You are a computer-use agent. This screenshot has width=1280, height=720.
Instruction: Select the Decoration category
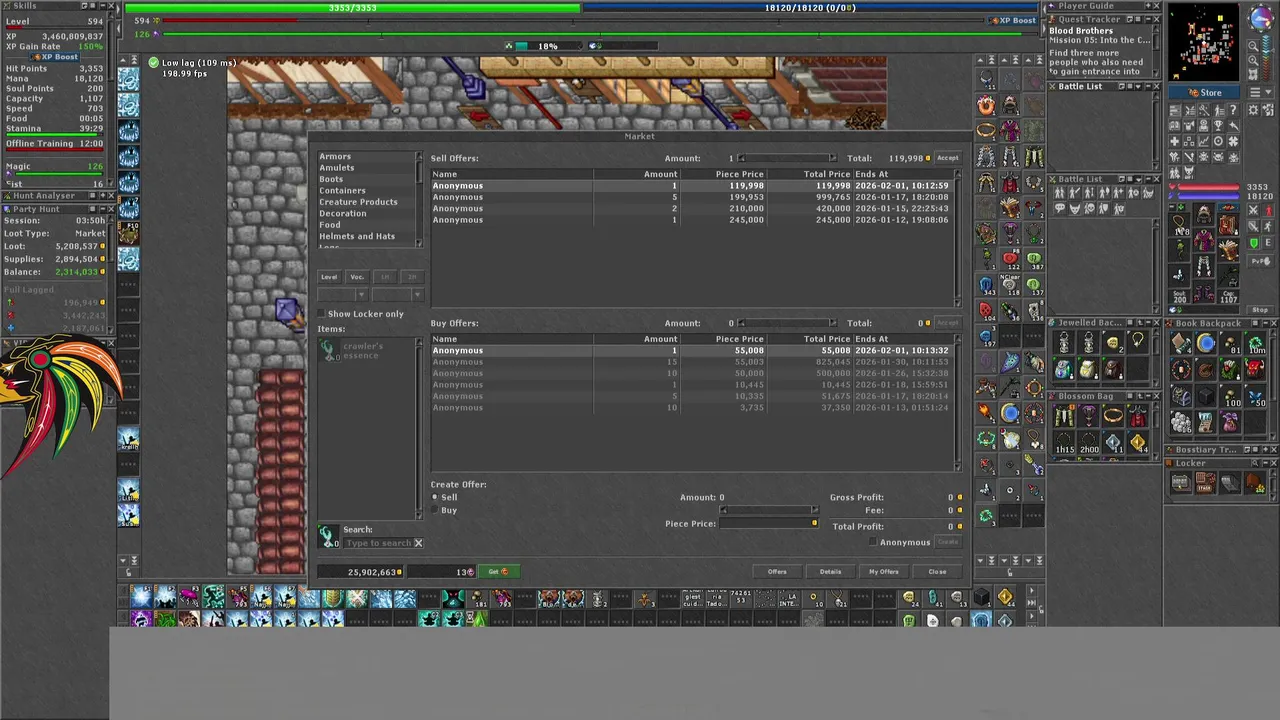pyautogui.click(x=343, y=213)
